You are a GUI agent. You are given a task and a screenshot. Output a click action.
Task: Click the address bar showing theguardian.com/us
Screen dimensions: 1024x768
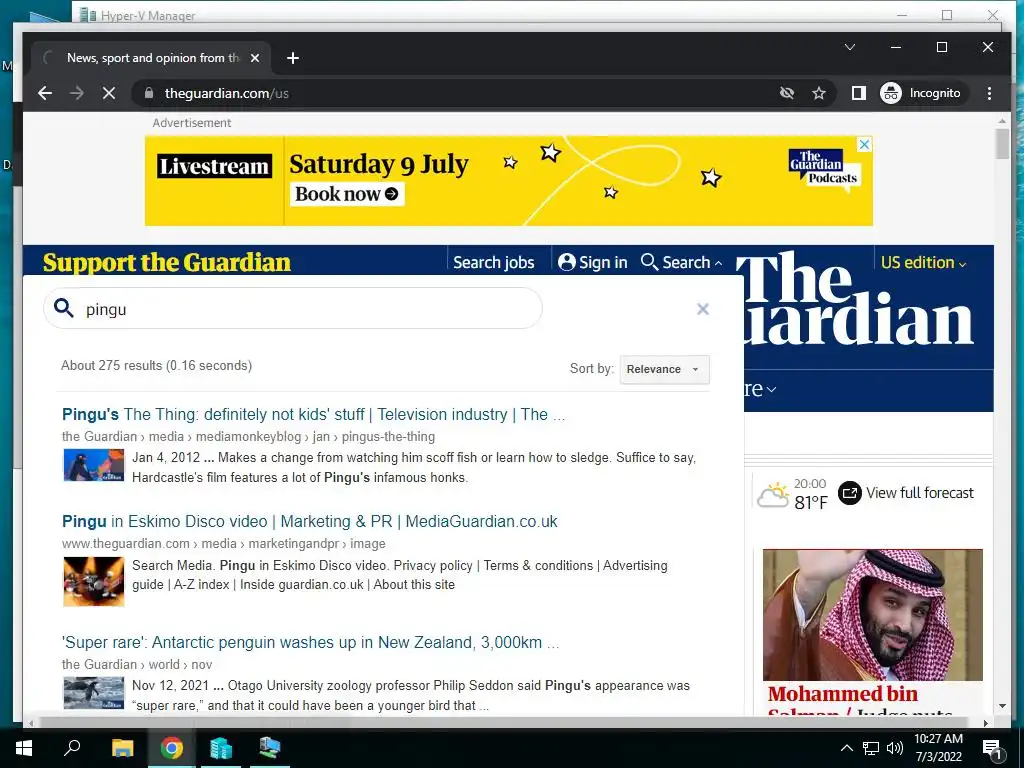457,93
